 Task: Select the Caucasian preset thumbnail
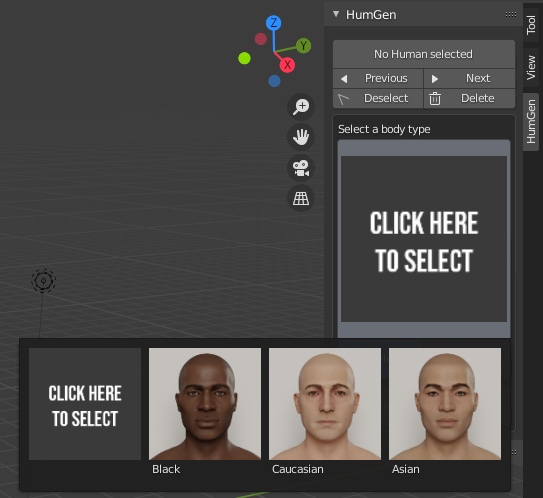[x=325, y=404]
